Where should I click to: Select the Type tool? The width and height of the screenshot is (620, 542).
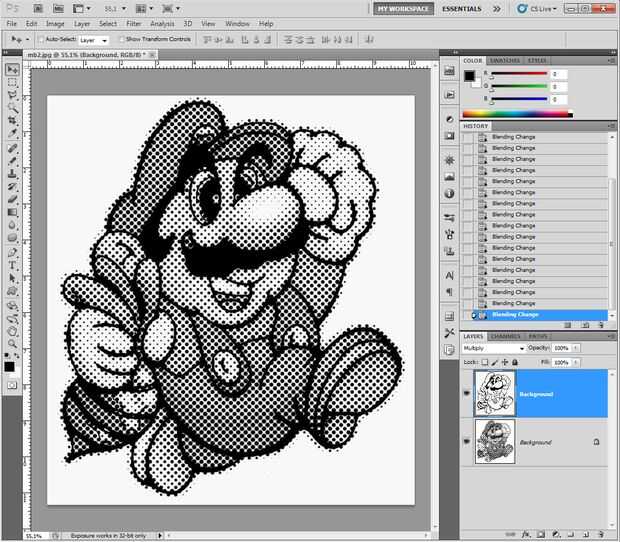click(x=13, y=264)
